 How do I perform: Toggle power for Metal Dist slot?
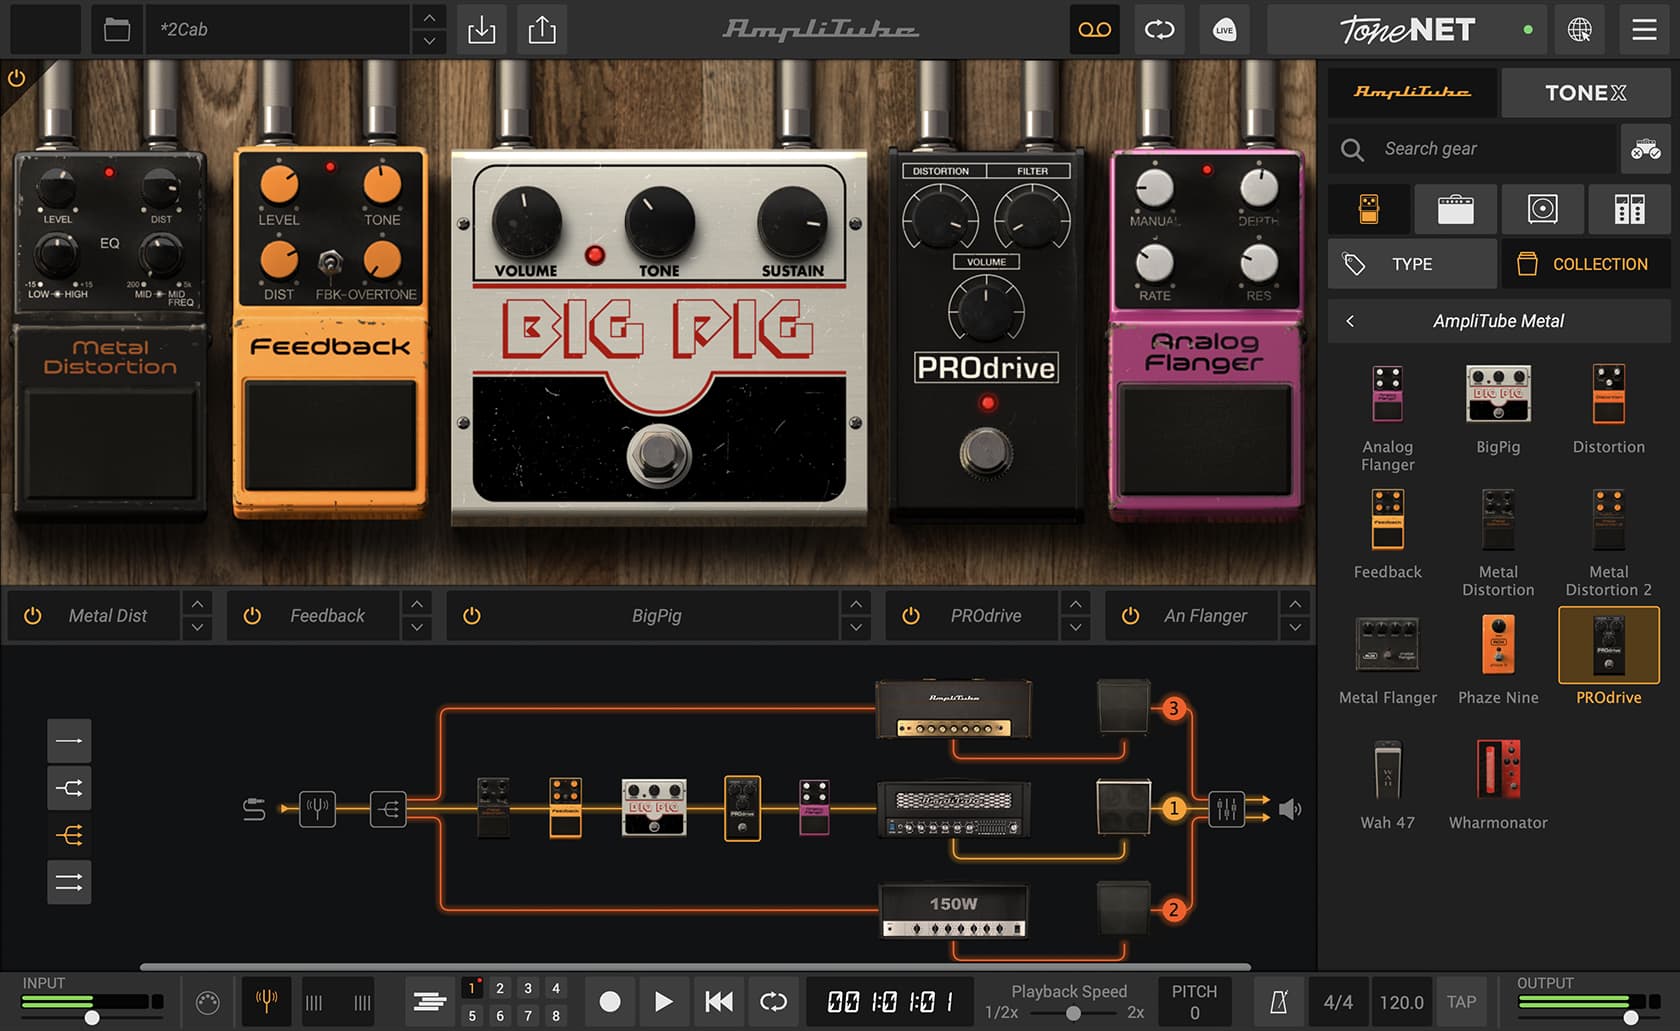click(x=33, y=616)
